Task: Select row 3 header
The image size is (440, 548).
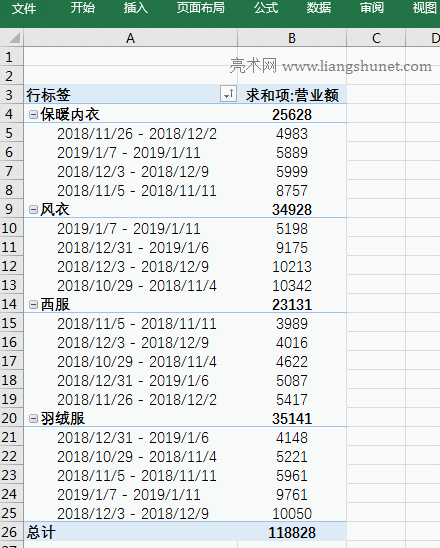Action: tap(12, 95)
